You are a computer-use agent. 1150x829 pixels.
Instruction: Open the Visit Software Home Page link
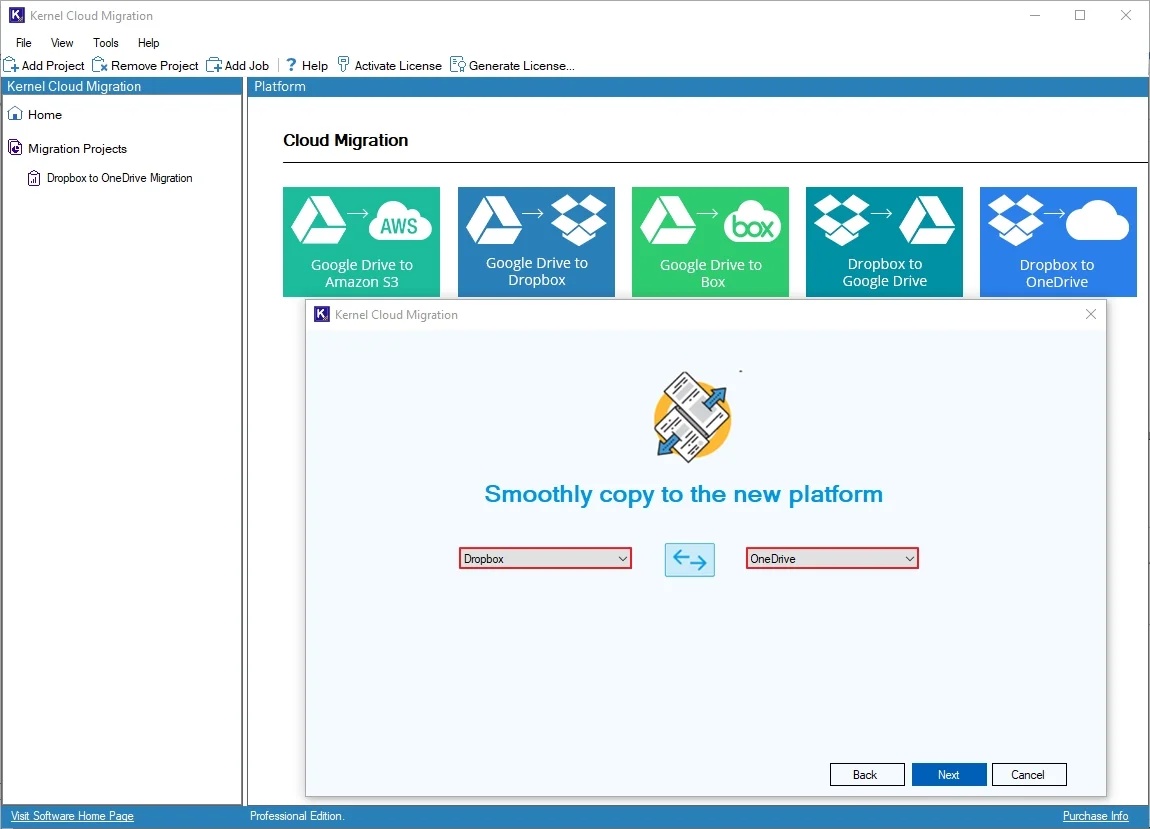tap(72, 816)
